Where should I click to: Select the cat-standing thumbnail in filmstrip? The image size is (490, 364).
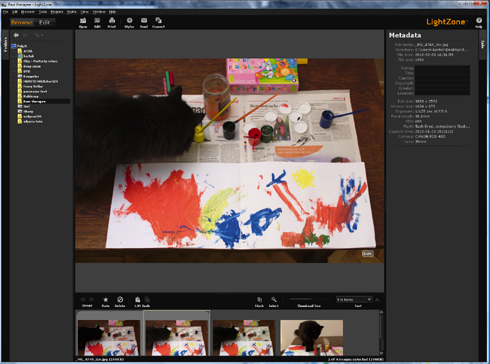tap(312, 338)
